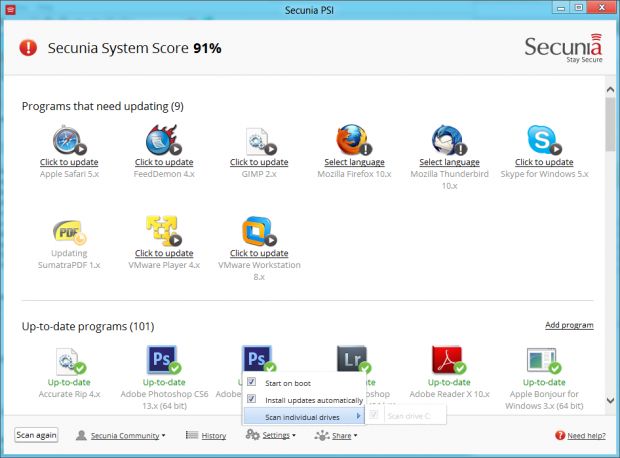Click the 'Up-to-date programs (101)' heading
This screenshot has height=458, width=620.
(88, 326)
